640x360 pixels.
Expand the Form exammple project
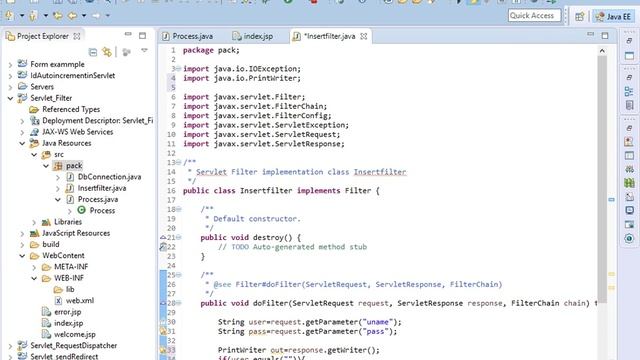point(11,64)
